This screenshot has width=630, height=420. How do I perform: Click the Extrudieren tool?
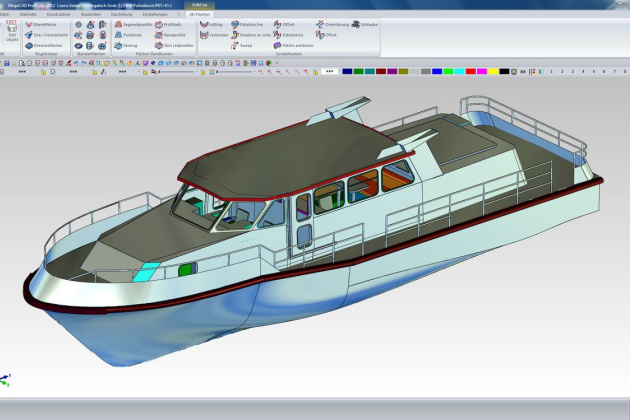(288, 35)
